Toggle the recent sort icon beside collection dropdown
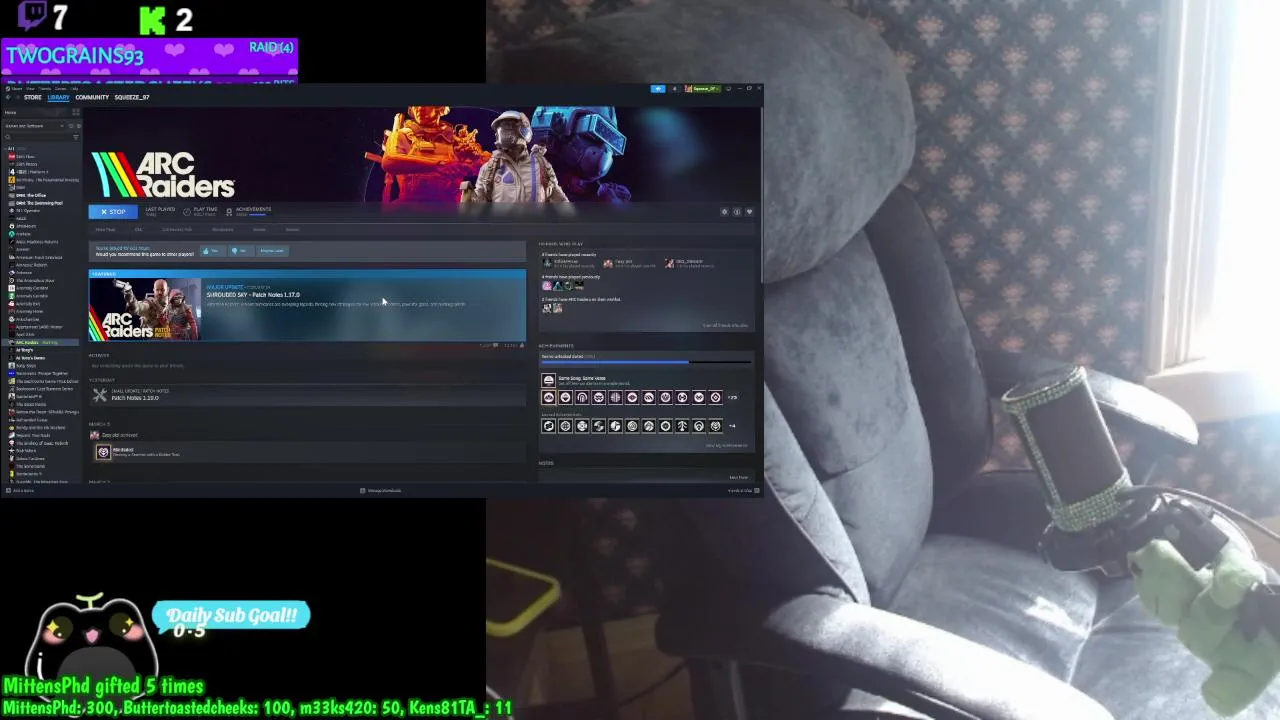Viewport: 1280px width, 720px height. (x=71, y=126)
